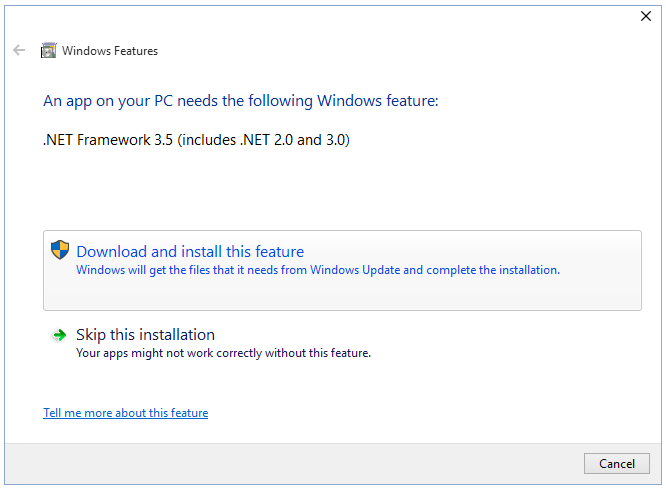Click the "Windows will get the files" description
Viewport: 666px width, 491px height.
(318, 270)
